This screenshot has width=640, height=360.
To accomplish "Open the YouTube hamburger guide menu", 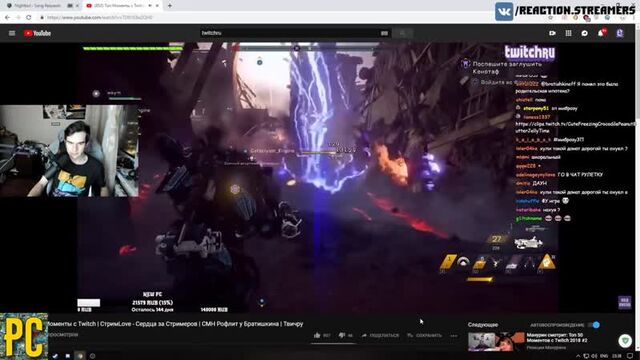I will coord(12,33).
